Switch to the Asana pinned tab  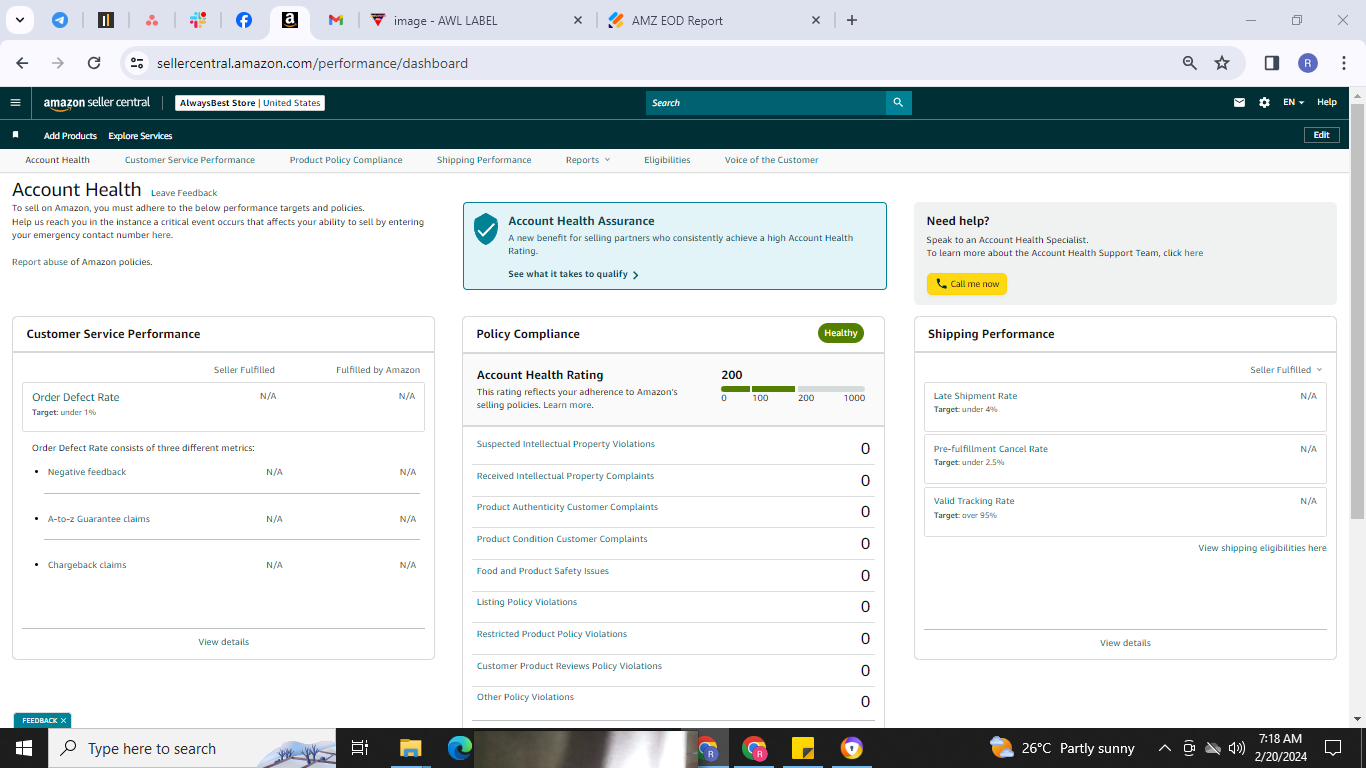point(152,20)
